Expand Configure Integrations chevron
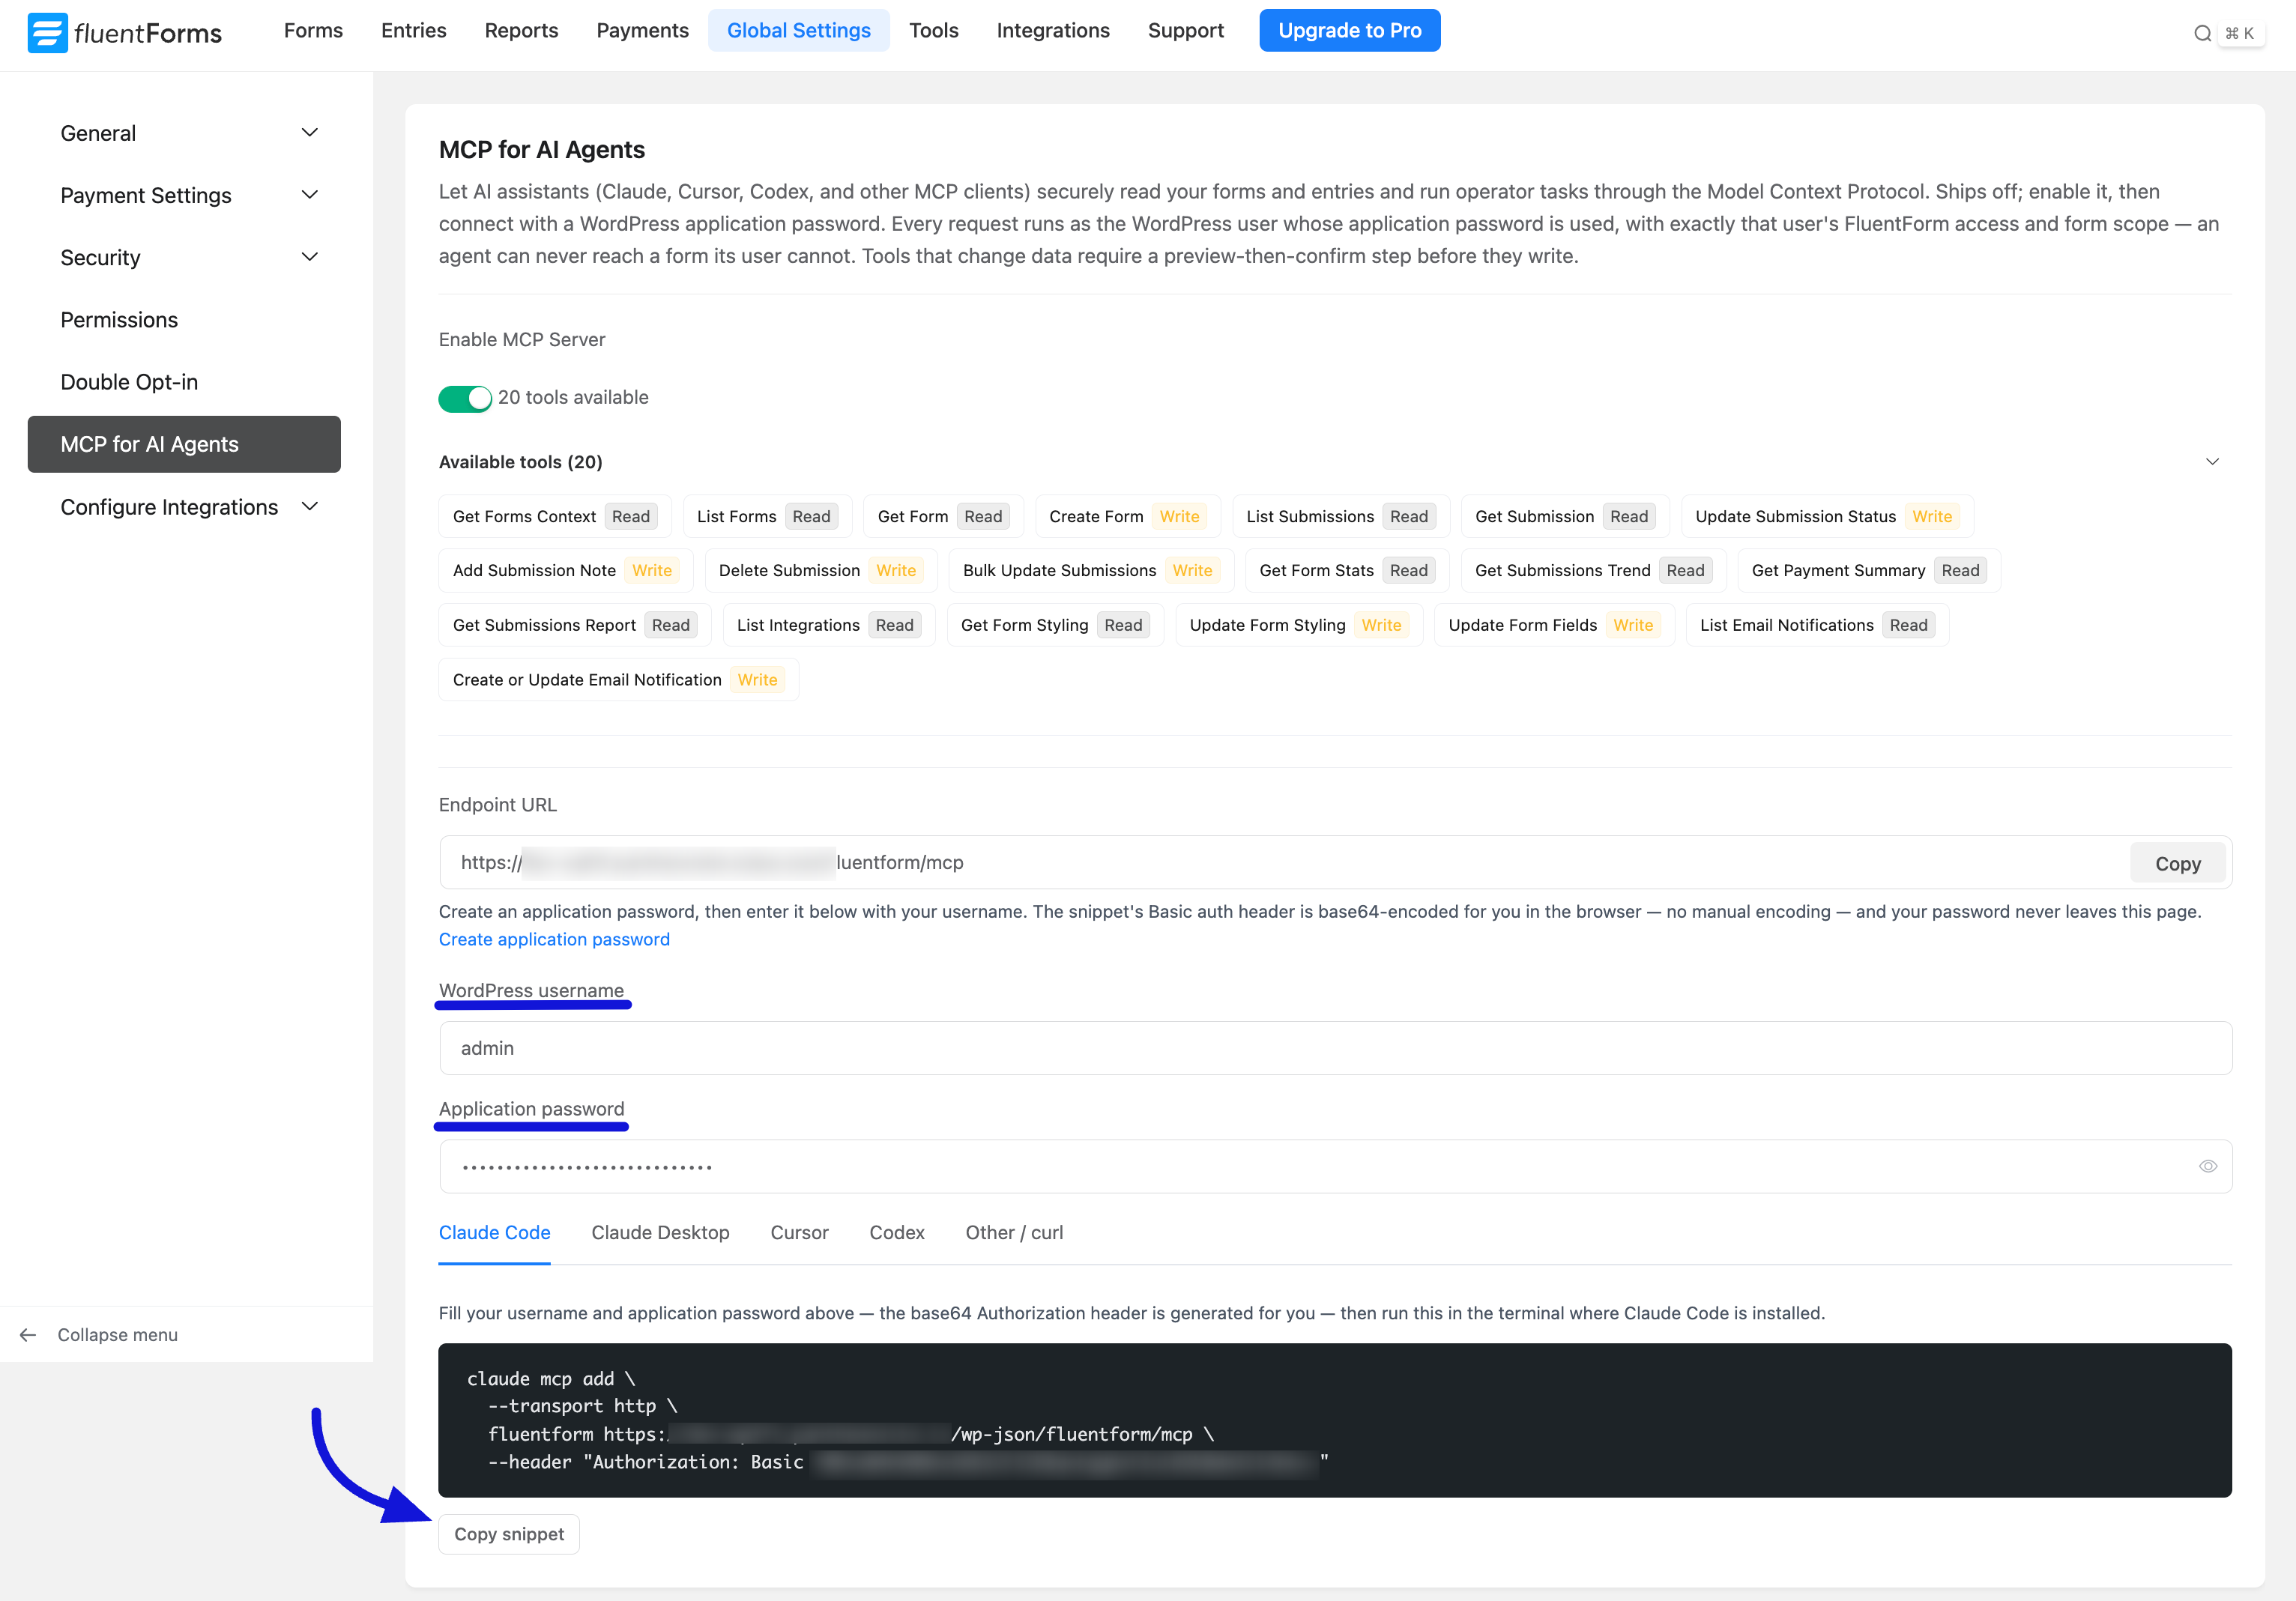The width and height of the screenshot is (2296, 1601). tap(310, 507)
